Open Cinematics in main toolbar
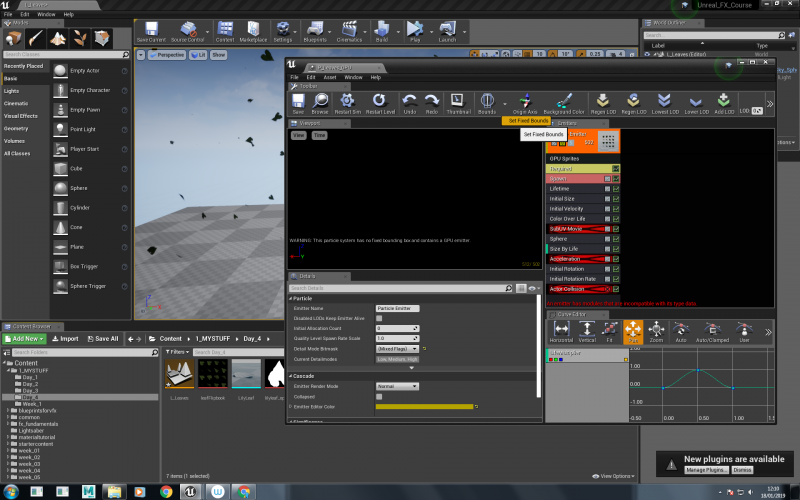The height and width of the screenshot is (500, 800). [349, 32]
